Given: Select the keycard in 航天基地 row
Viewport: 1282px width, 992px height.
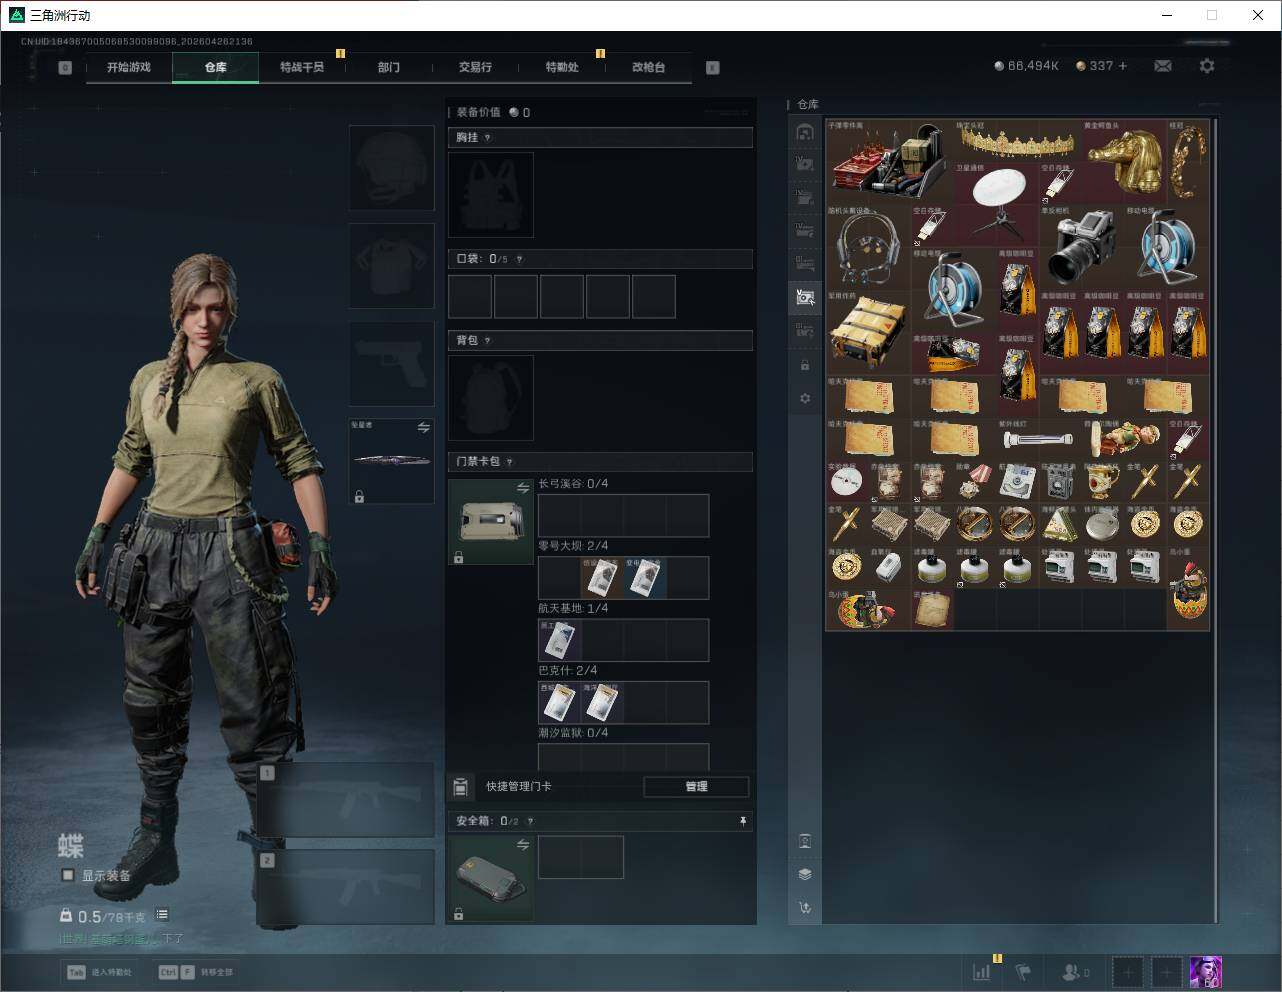Looking at the screenshot, I should [x=560, y=640].
